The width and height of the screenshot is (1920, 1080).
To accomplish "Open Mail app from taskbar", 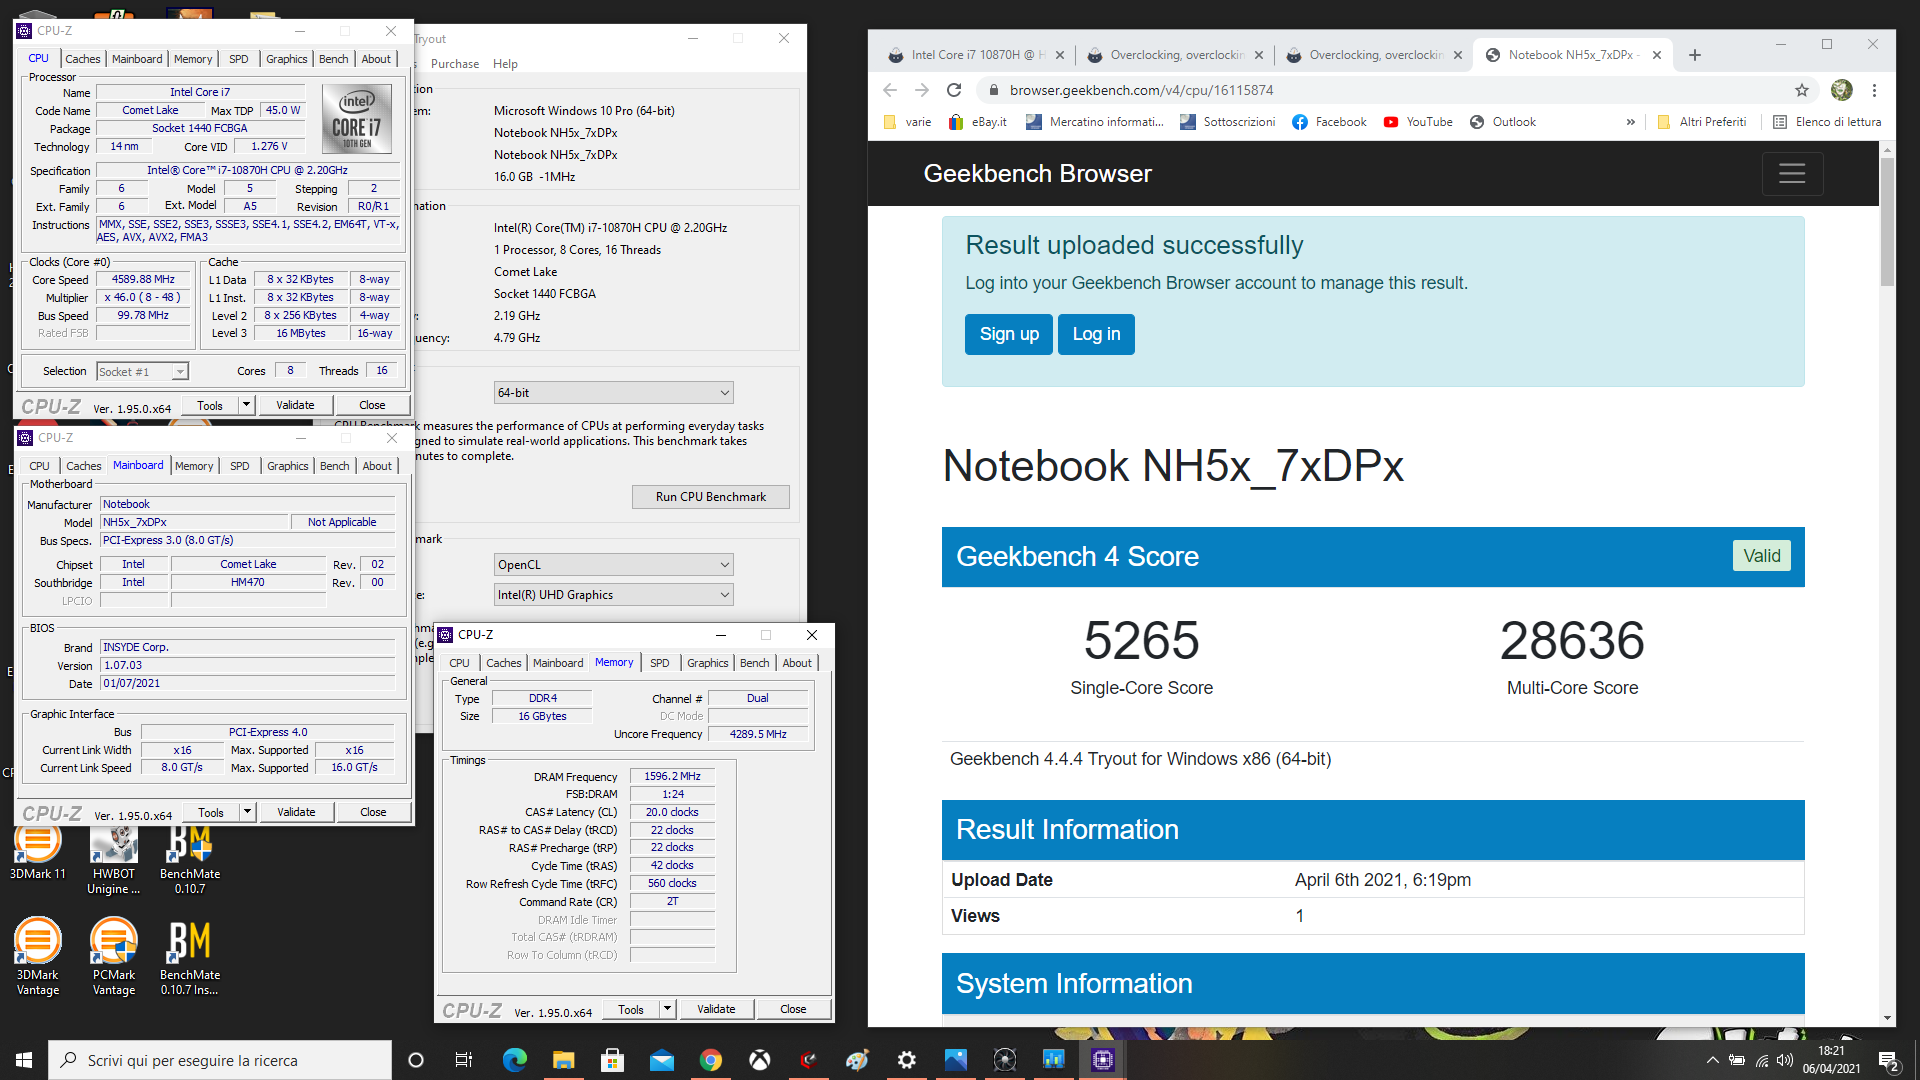I will 661,1060.
